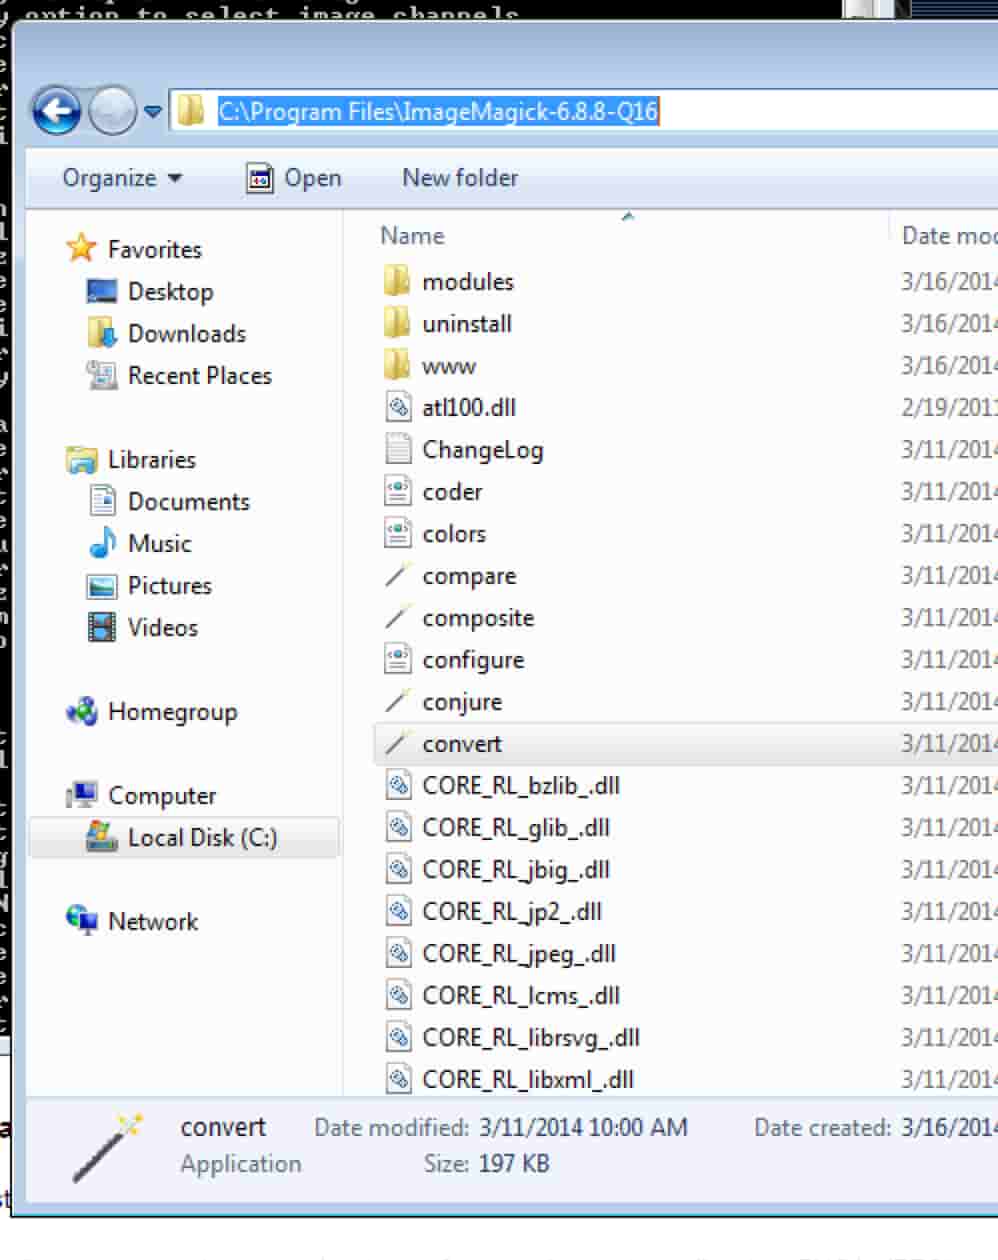Click the forward navigation arrow button
998x1260 pixels.
tap(112, 111)
